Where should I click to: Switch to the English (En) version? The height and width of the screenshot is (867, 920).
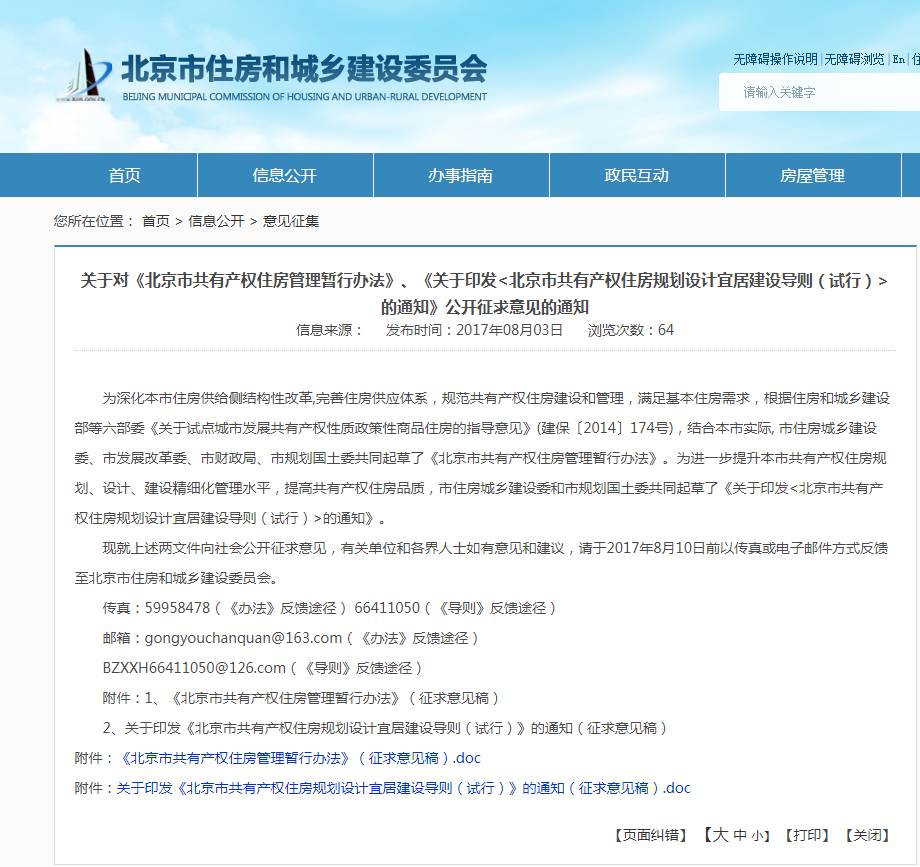click(x=898, y=59)
